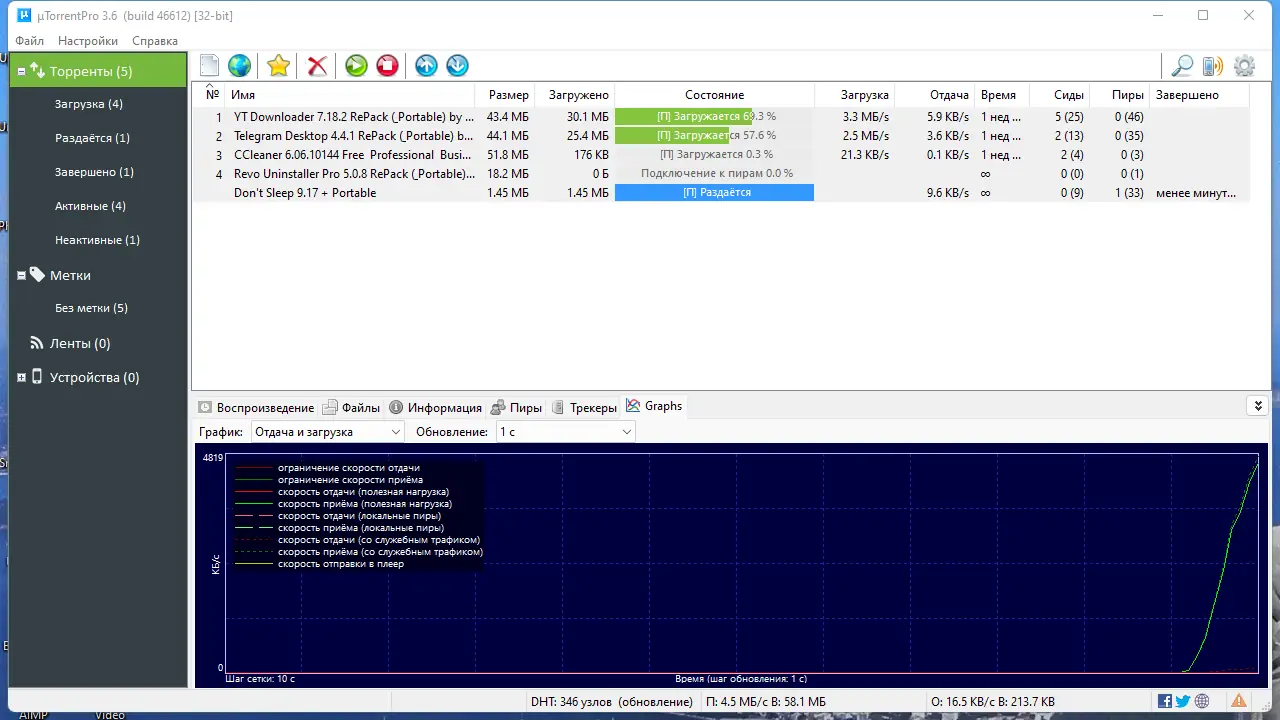Select Неактивные (1) category
Screen dimensions: 1280x720
[97, 240]
